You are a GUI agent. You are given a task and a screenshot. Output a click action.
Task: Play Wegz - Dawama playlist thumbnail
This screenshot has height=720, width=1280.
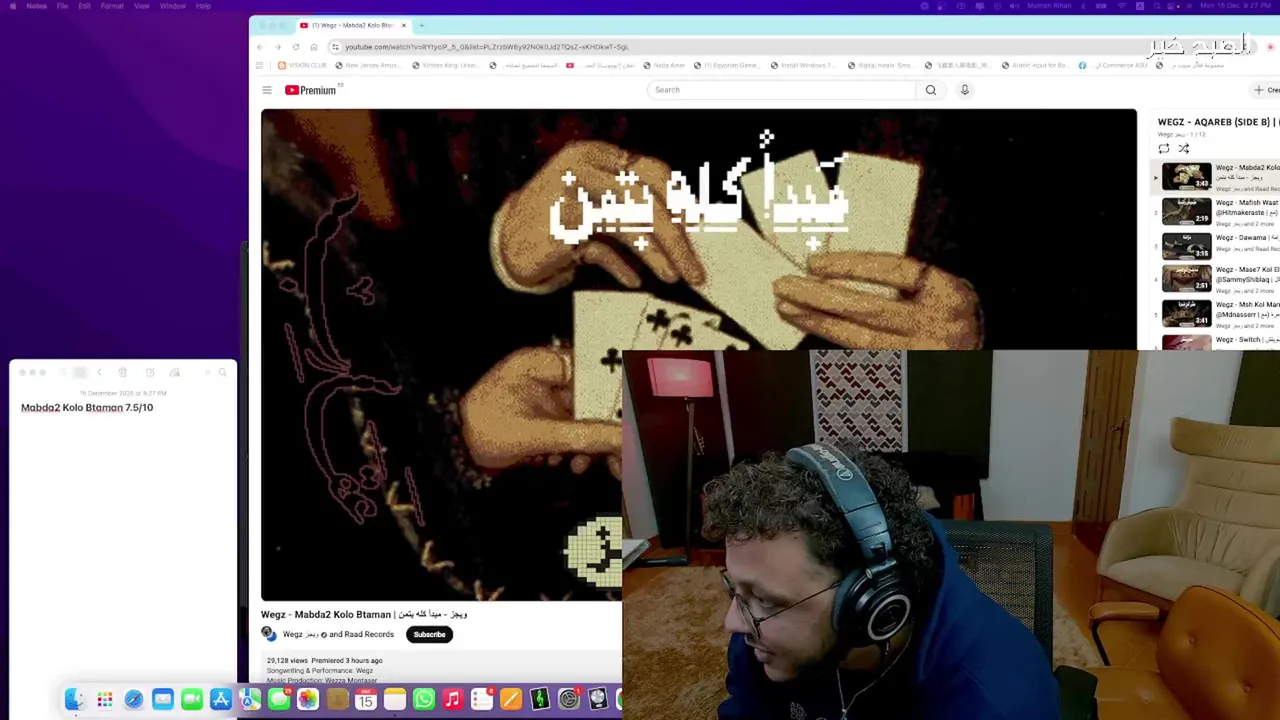1186,246
